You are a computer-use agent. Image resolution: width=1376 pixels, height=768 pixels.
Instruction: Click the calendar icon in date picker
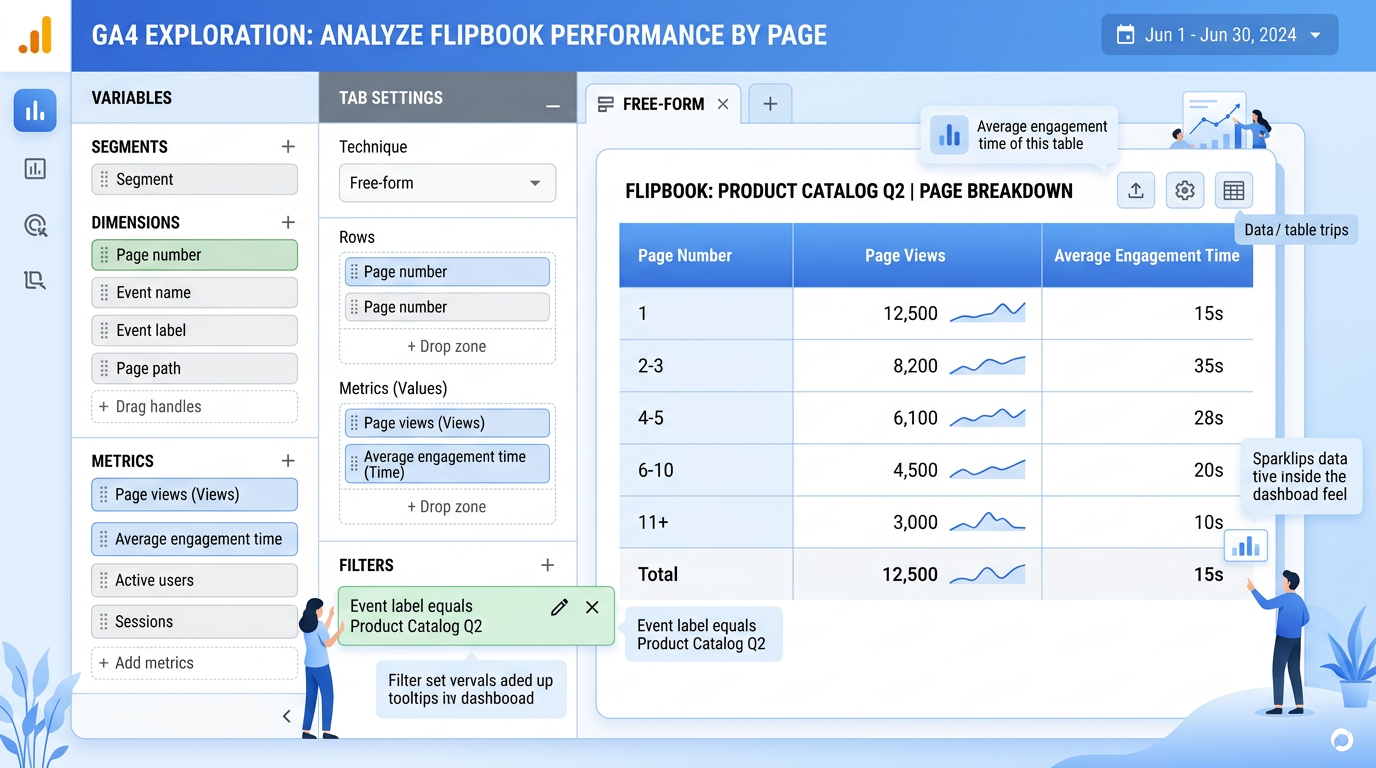point(1125,35)
